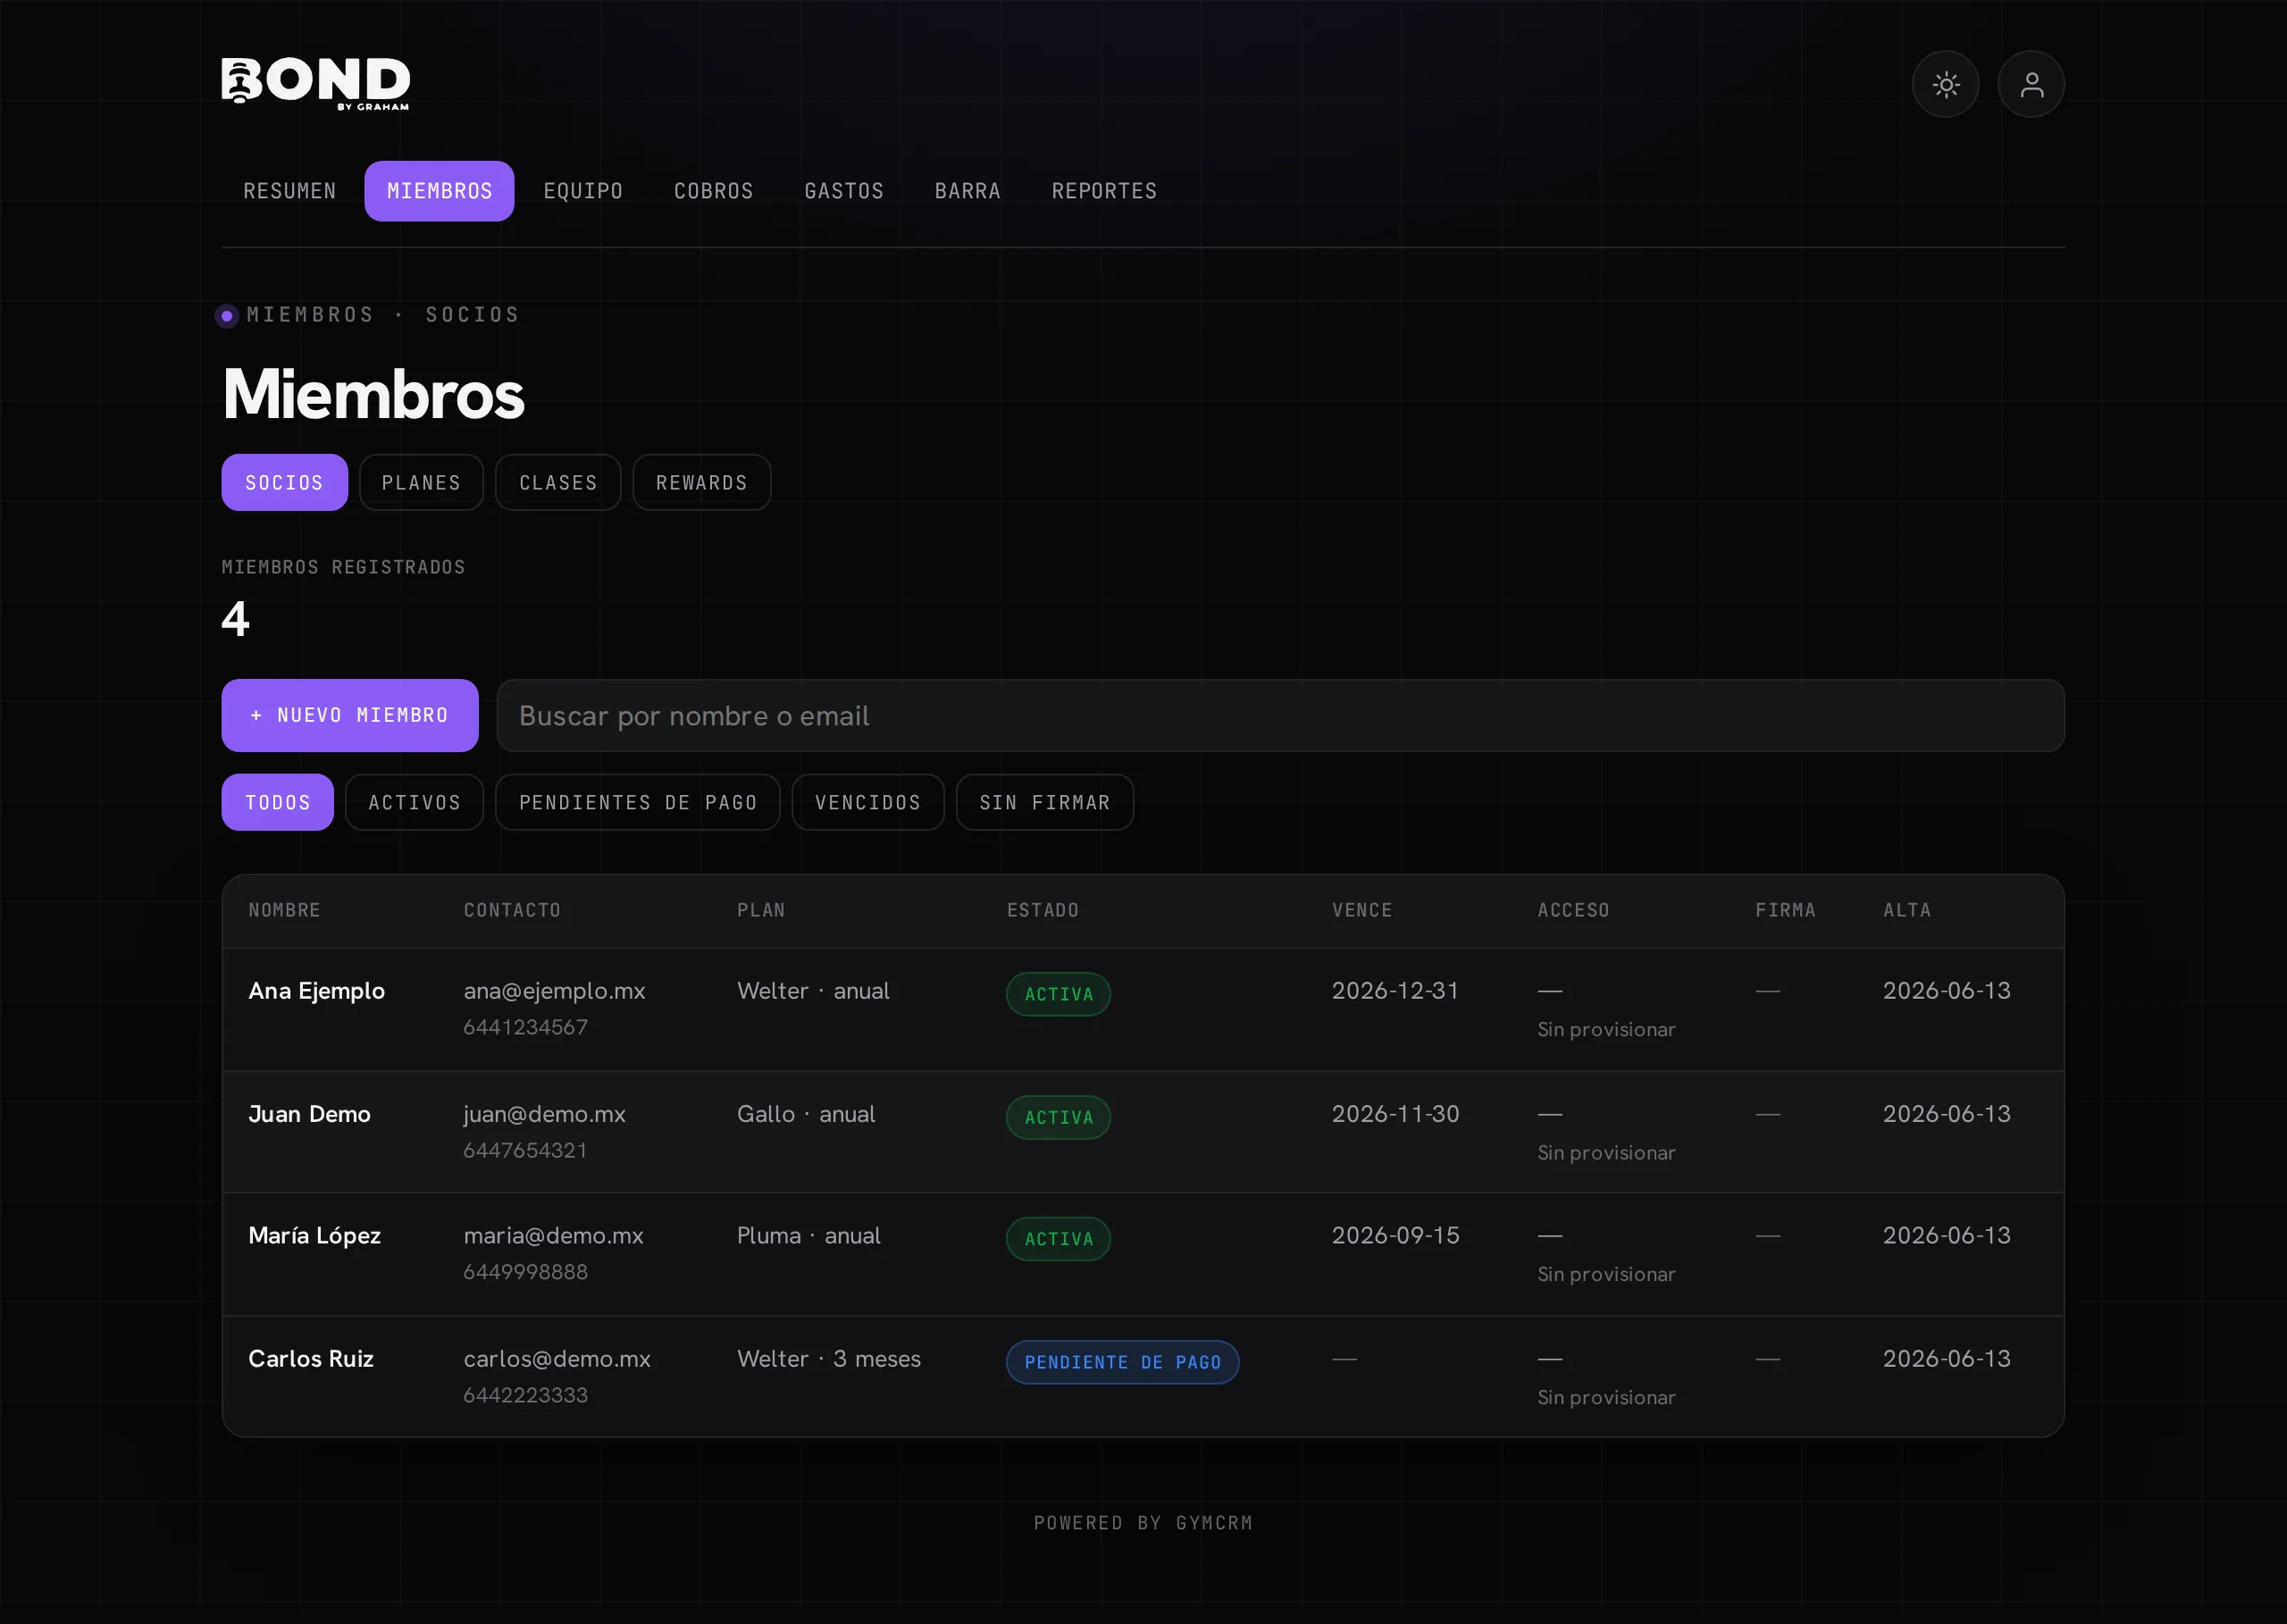Go to the Barra tab
Viewport: 2287px width, 1624px height.
click(968, 191)
